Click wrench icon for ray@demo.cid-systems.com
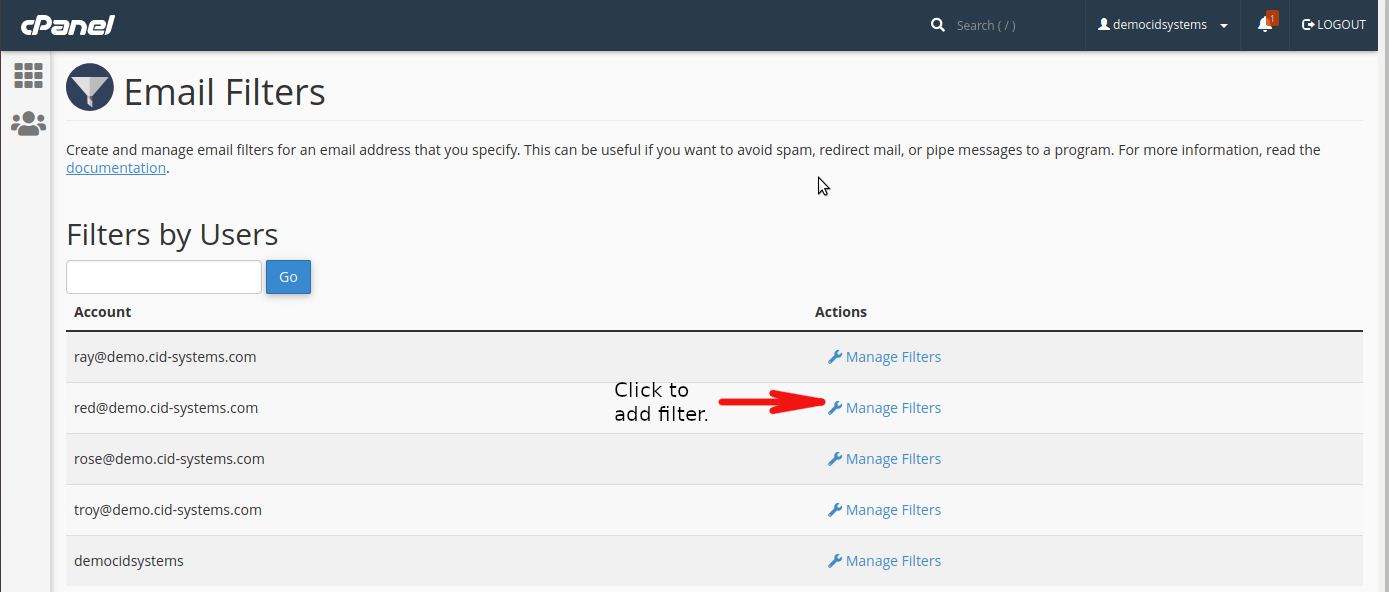This screenshot has height=592, width=1389. (x=835, y=357)
